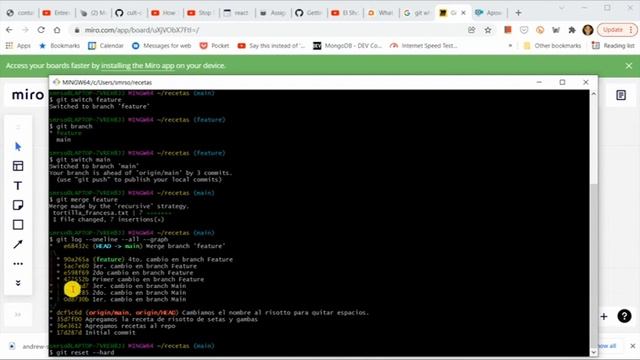Open the Extensions puzzle piece menu
Screen dimensions: 640x360
pos(572,30)
